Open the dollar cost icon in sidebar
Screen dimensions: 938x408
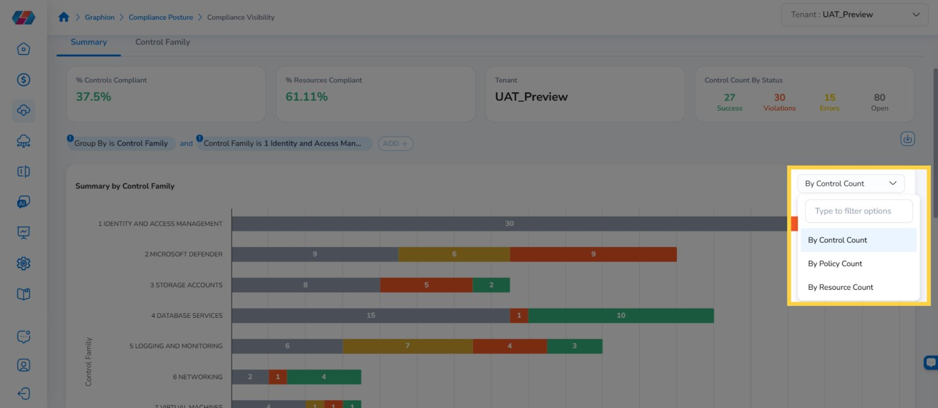click(23, 80)
